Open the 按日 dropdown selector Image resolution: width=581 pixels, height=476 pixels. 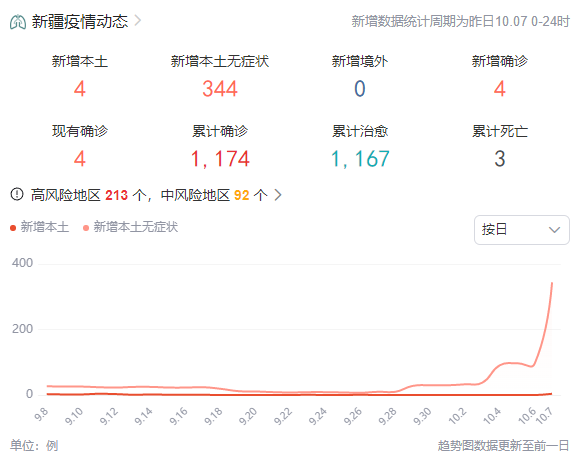pos(522,230)
